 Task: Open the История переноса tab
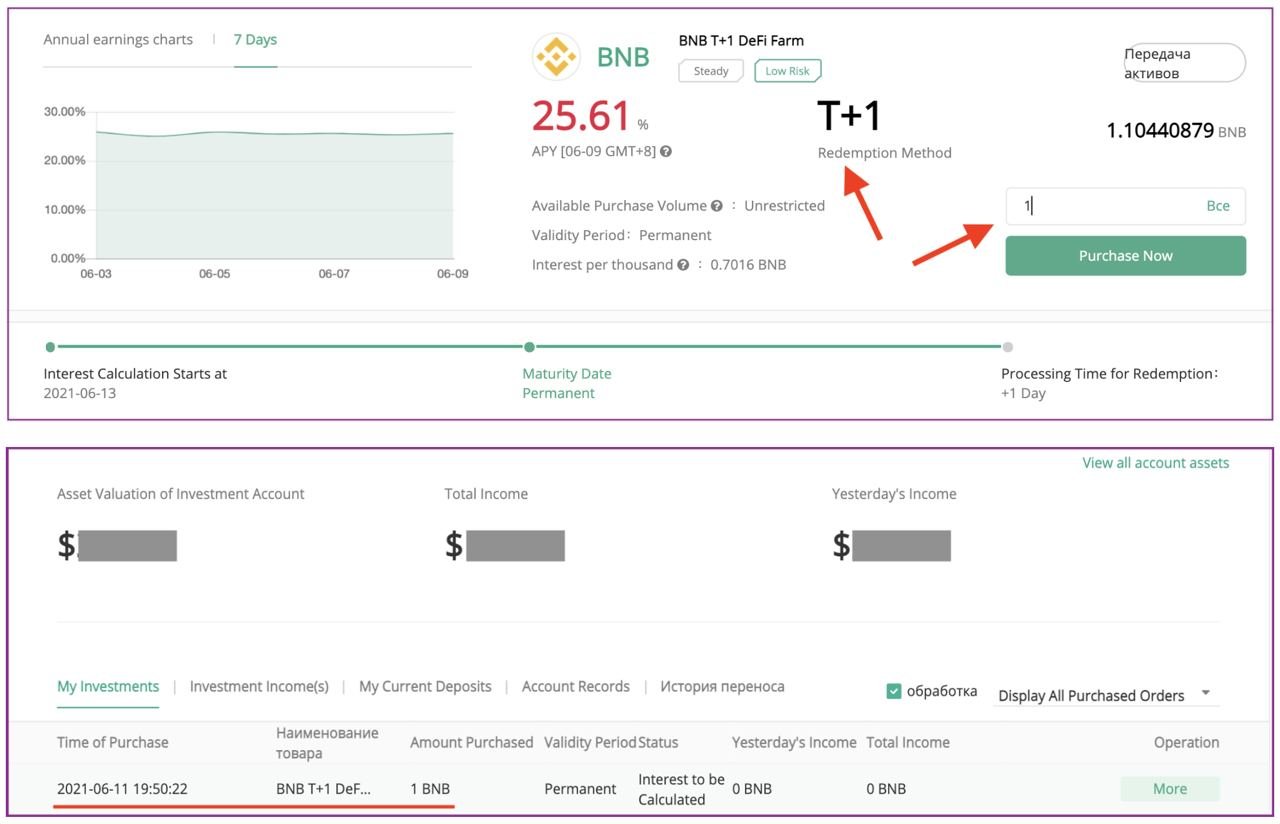tap(722, 687)
